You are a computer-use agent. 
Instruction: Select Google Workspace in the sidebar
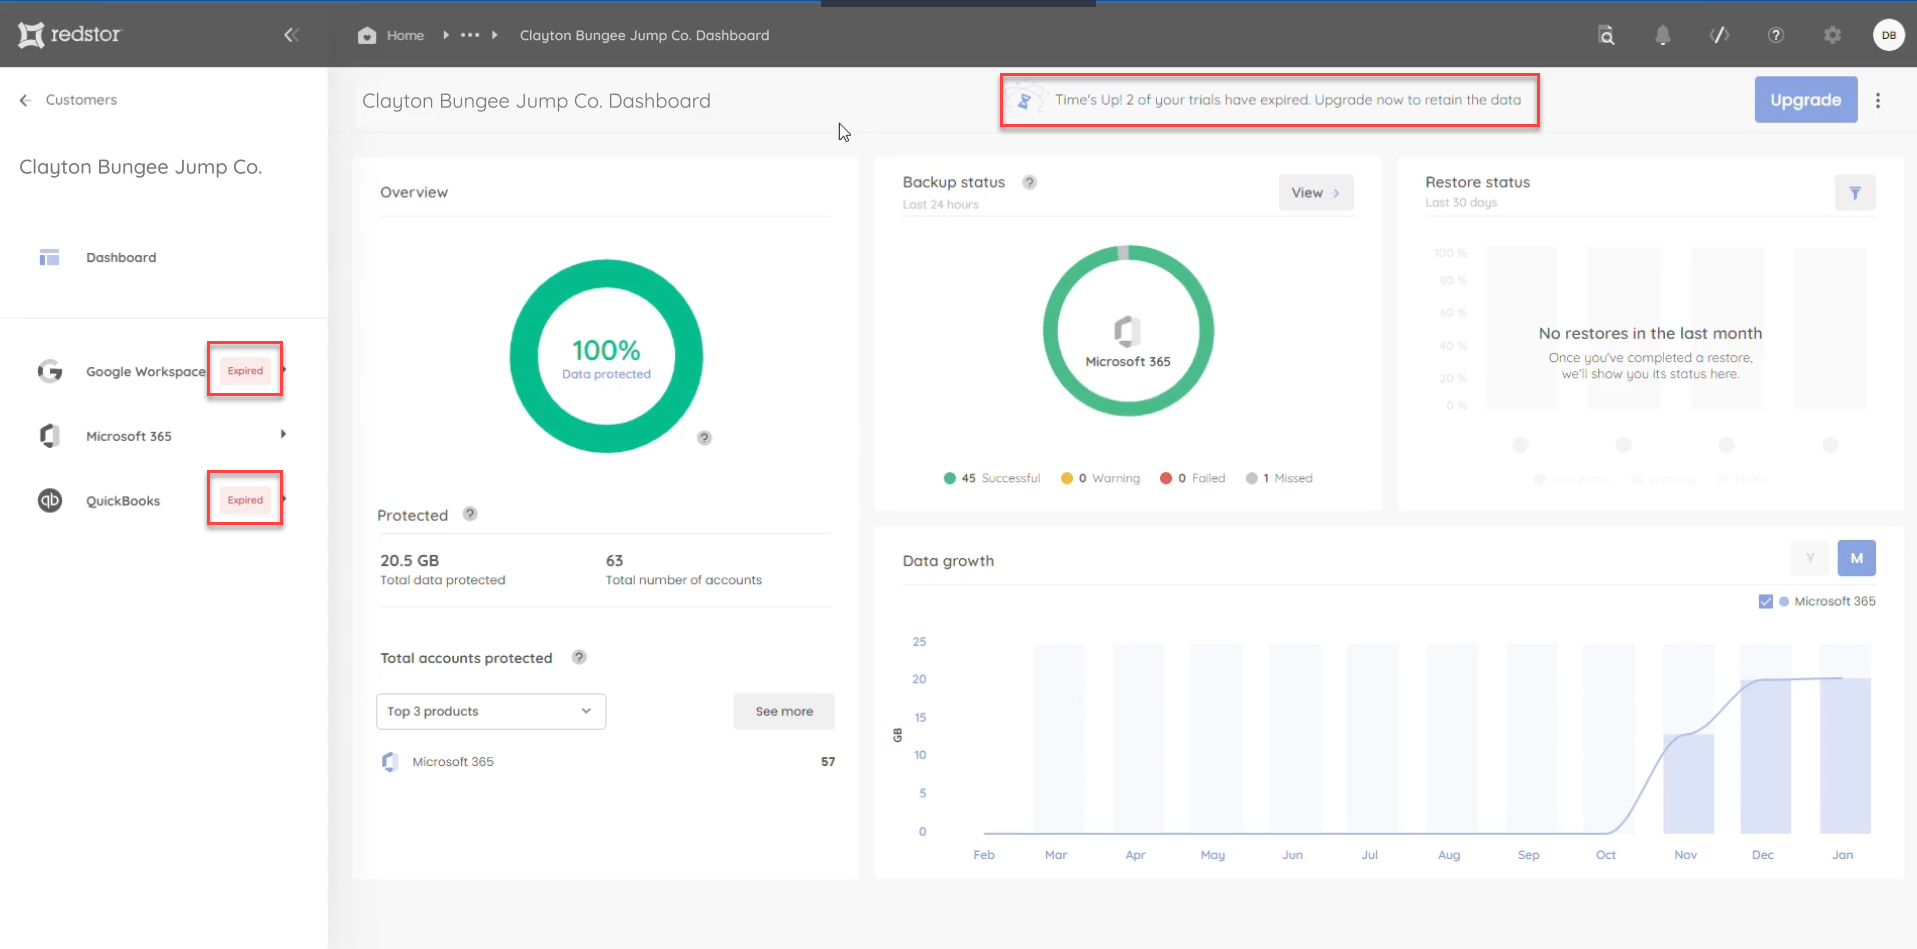coord(145,371)
